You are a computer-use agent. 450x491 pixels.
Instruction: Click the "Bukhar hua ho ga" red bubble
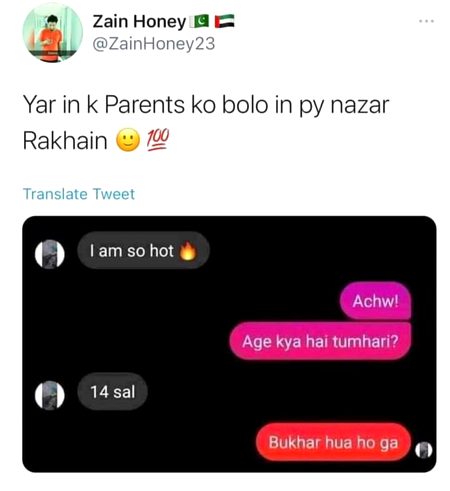333,442
